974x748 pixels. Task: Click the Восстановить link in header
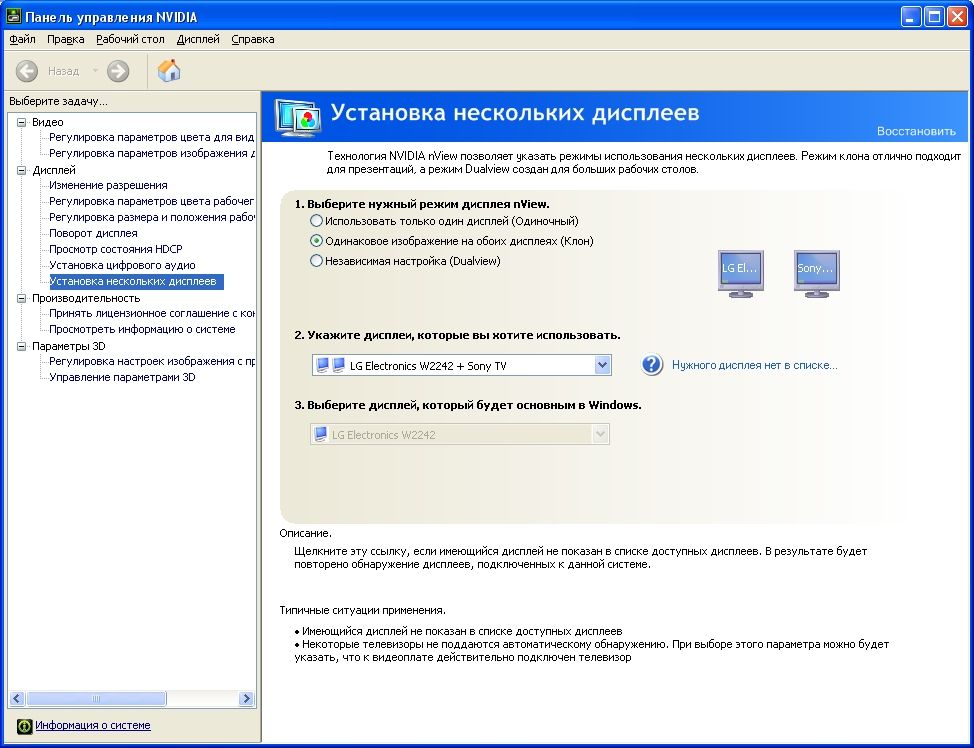915,131
